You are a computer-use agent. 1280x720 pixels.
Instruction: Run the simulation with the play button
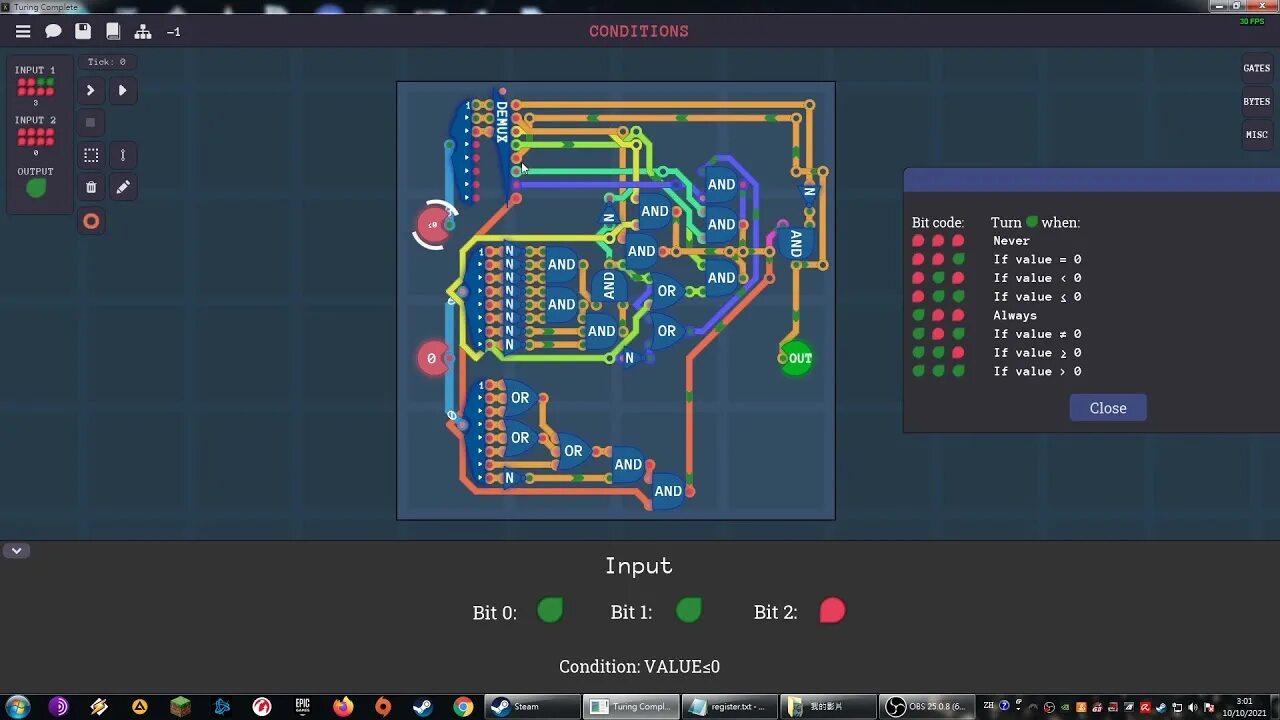[x=122, y=90]
